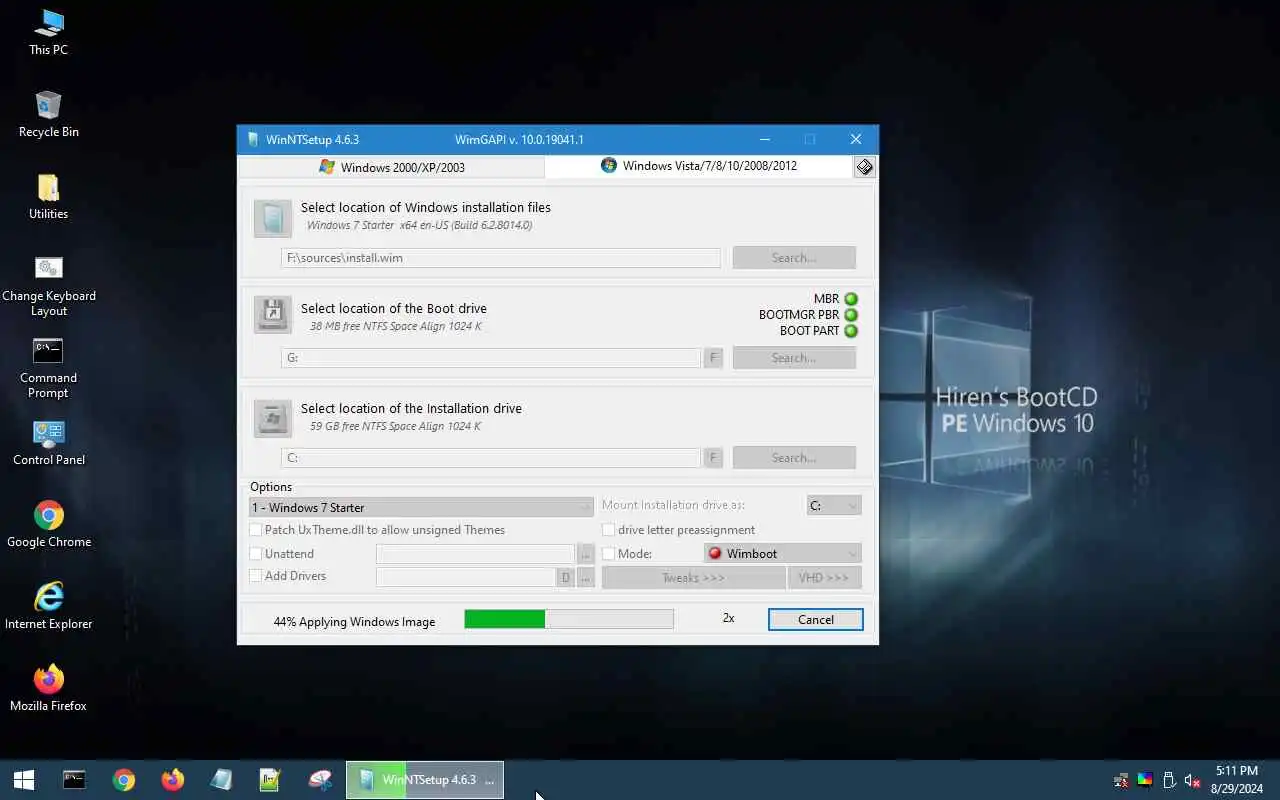
Task: Click the Applying Windows Image progress bar
Action: [x=569, y=620]
